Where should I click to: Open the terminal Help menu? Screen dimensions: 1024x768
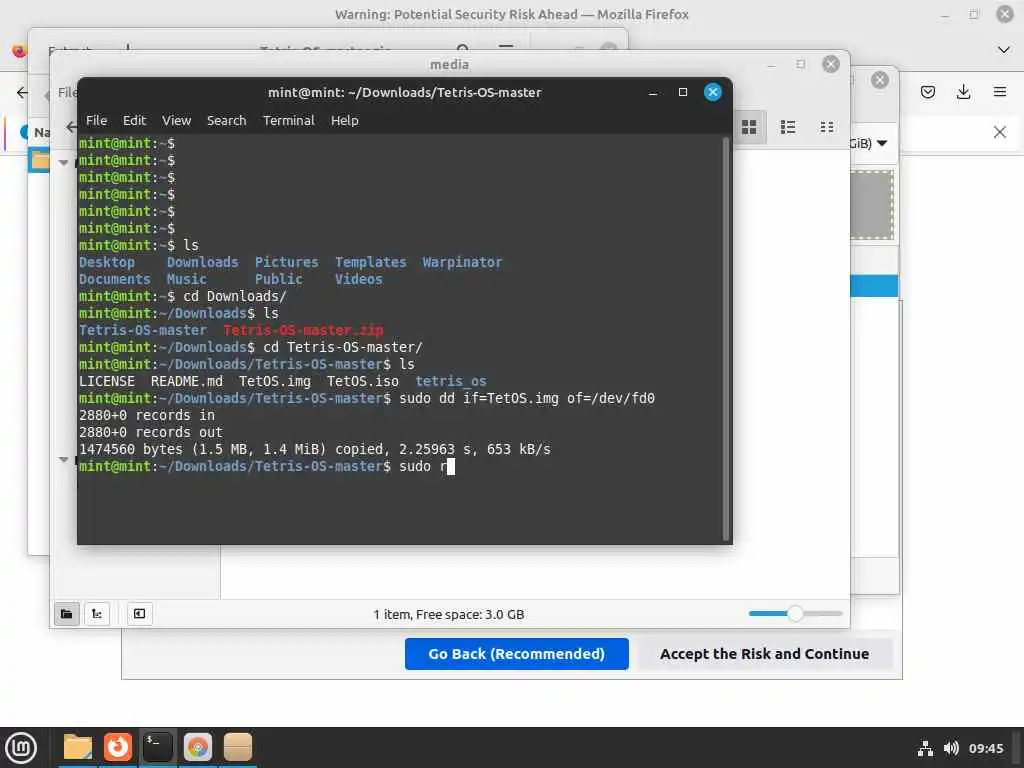pyautogui.click(x=344, y=120)
